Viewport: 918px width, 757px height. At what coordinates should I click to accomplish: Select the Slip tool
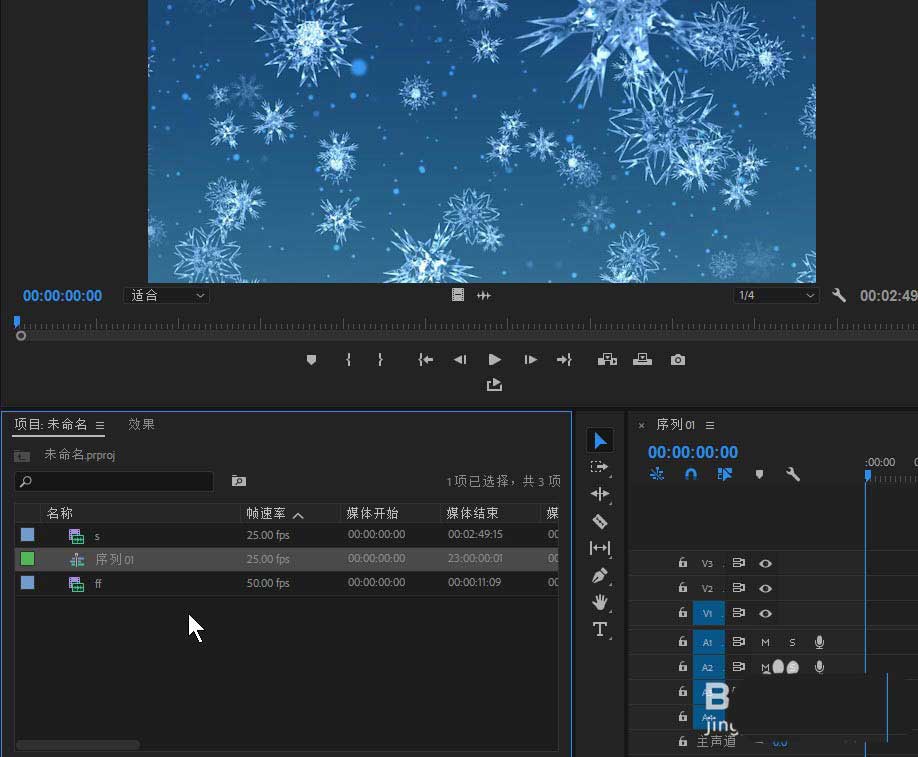(600, 548)
